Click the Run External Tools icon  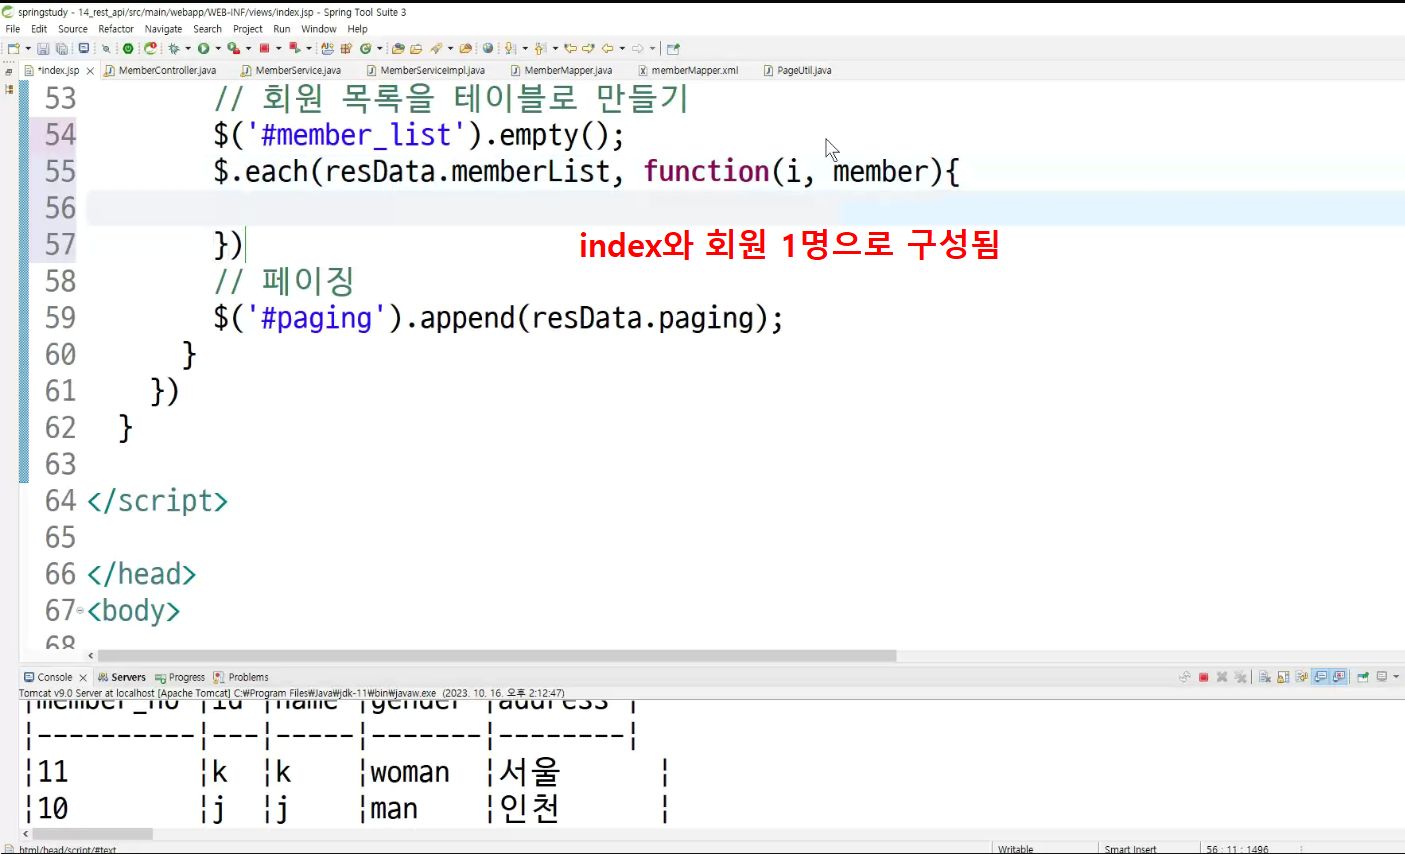coord(233,48)
